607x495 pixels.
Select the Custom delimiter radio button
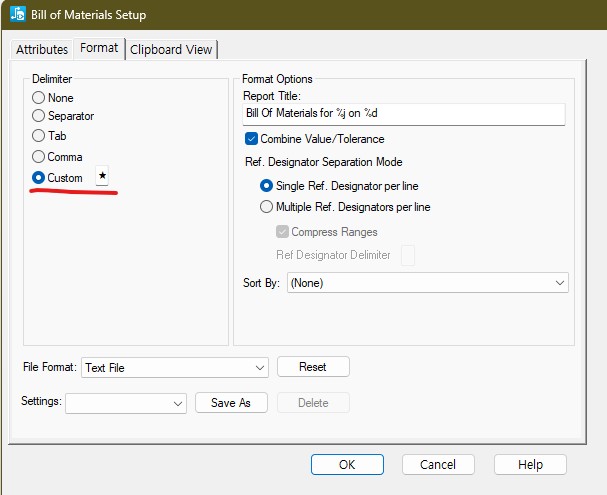[39, 177]
